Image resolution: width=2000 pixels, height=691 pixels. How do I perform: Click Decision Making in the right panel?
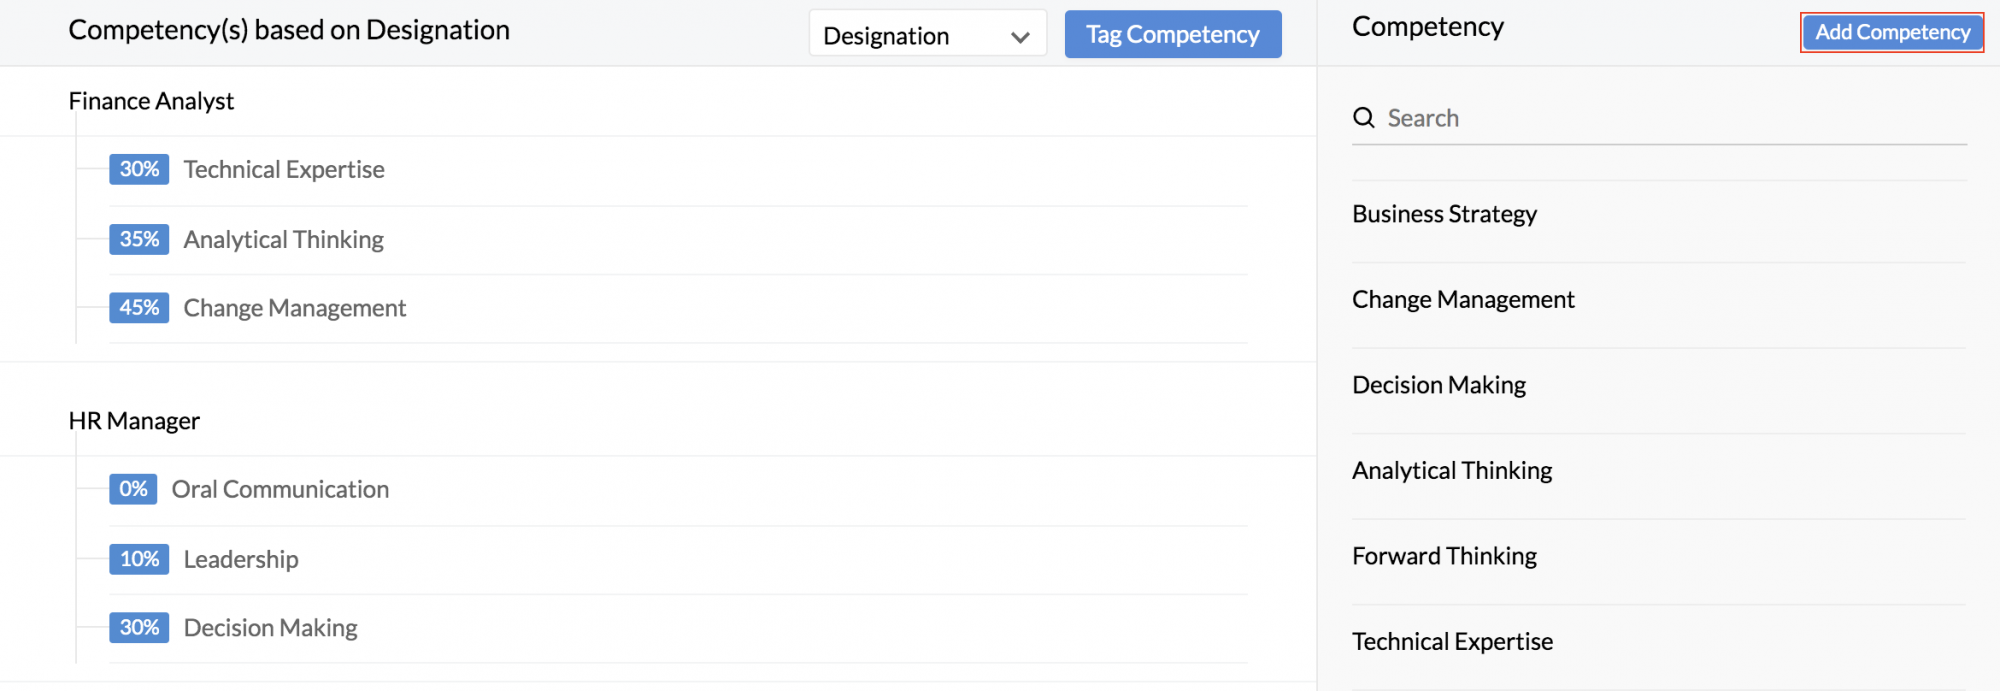pos(1439,385)
